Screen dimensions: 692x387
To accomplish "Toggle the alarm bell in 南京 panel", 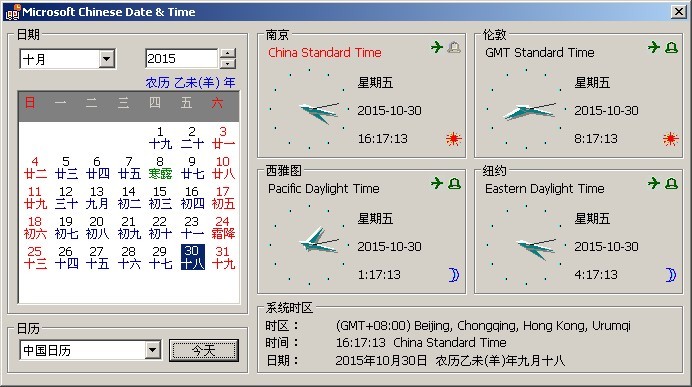I will pos(455,47).
